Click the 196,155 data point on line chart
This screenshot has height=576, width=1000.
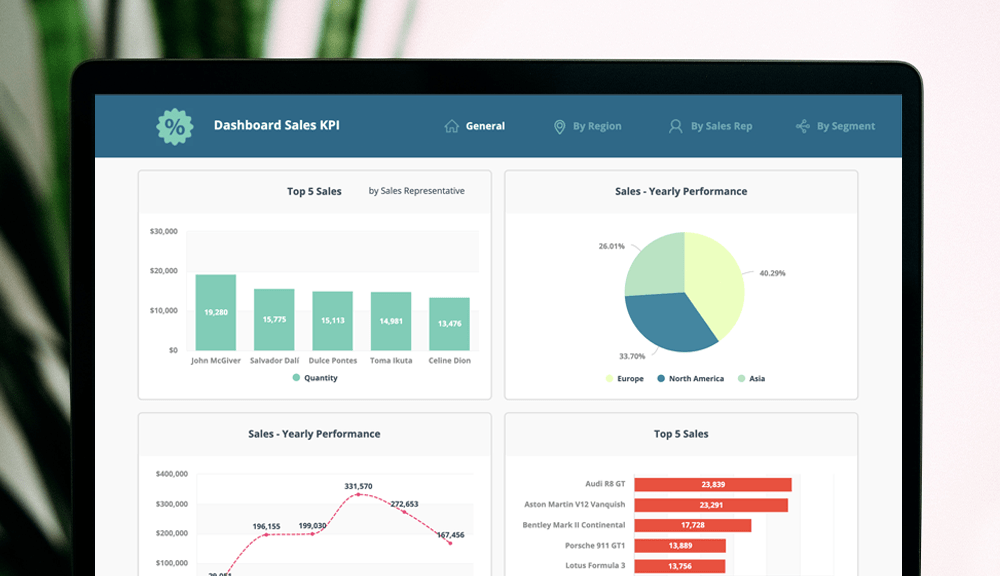pos(266,535)
